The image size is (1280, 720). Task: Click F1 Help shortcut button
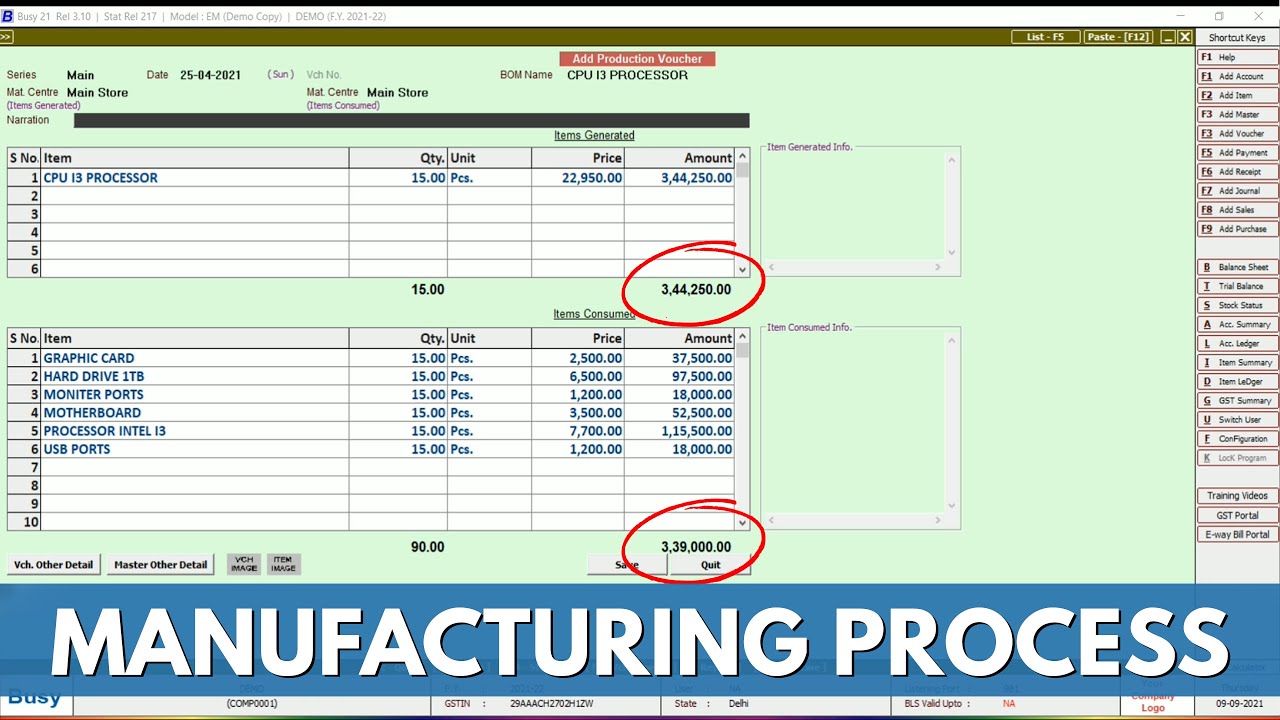click(x=1237, y=57)
